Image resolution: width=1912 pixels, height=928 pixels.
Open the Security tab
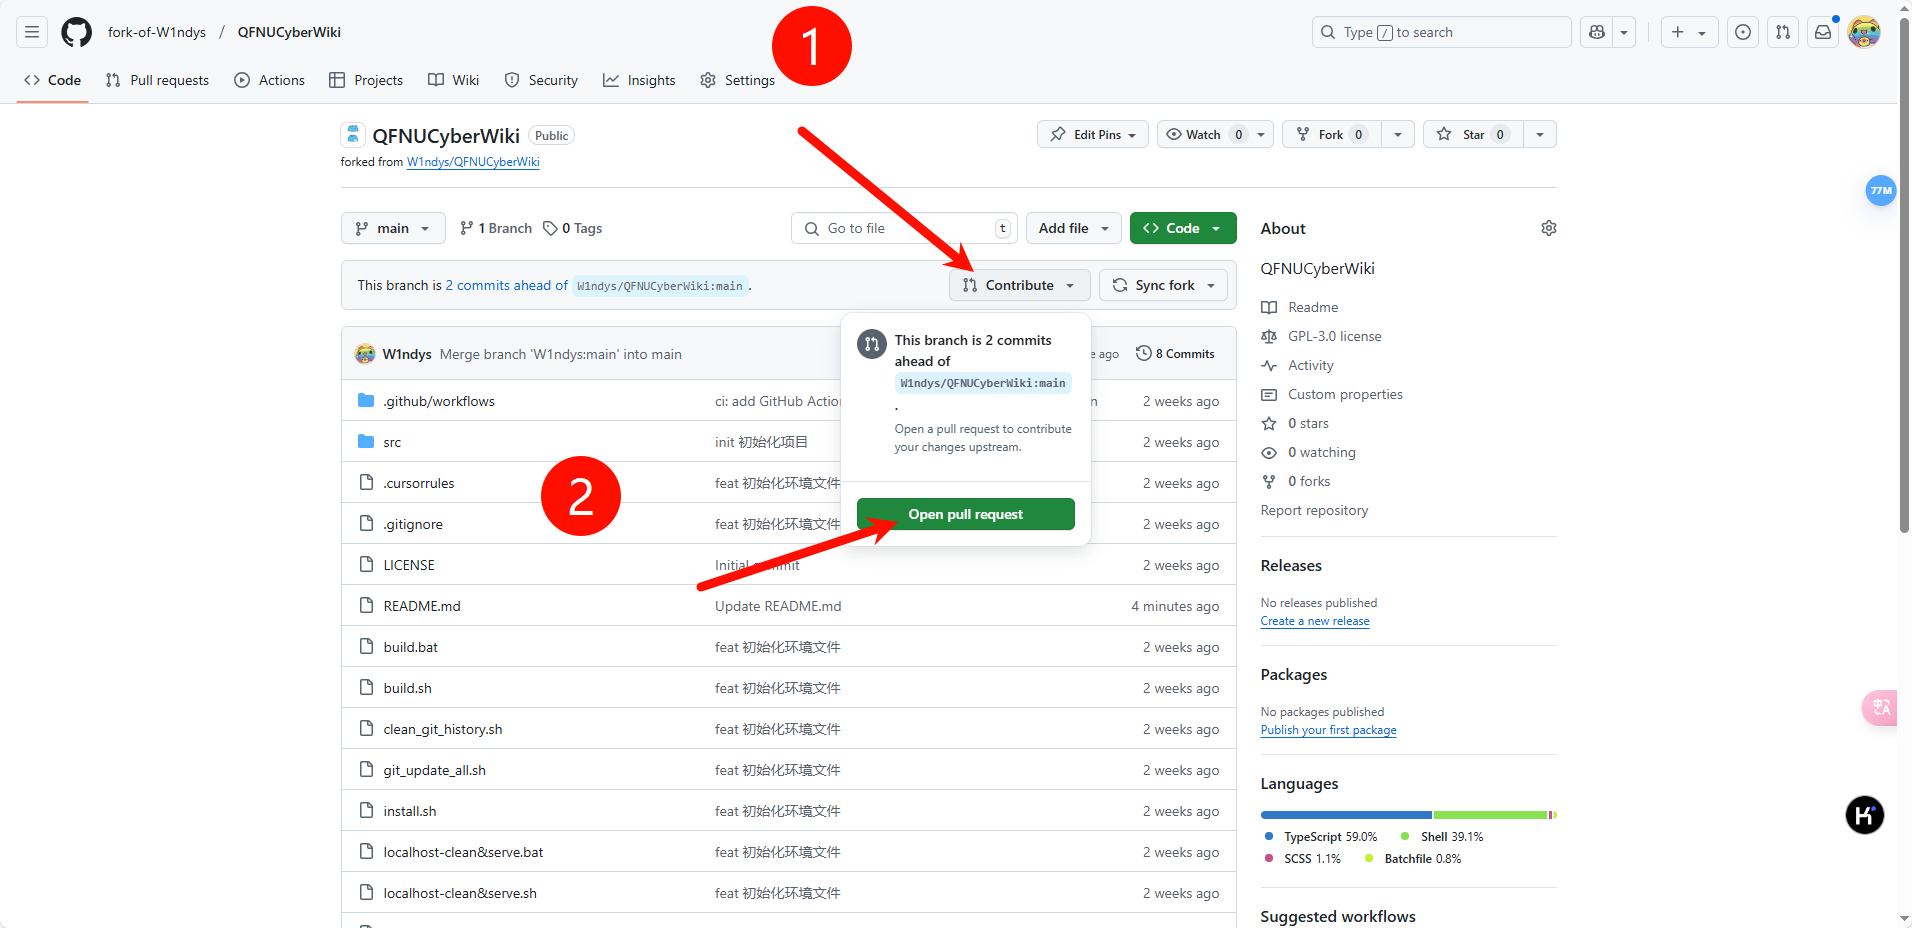(x=541, y=80)
